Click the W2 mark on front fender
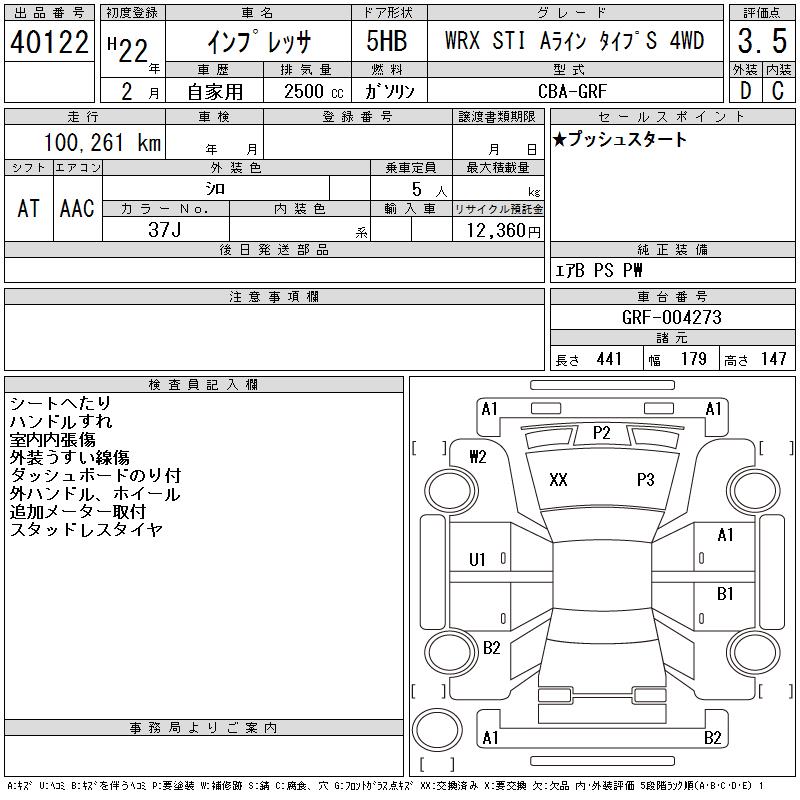The width and height of the screenshot is (800, 800). click(478, 457)
